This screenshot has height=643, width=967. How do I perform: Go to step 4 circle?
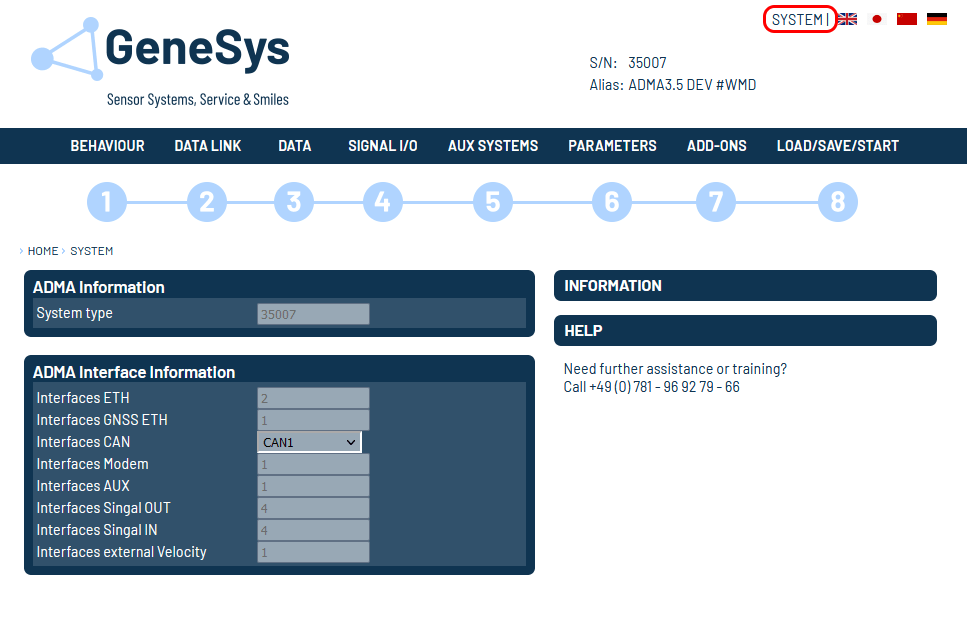(383, 202)
